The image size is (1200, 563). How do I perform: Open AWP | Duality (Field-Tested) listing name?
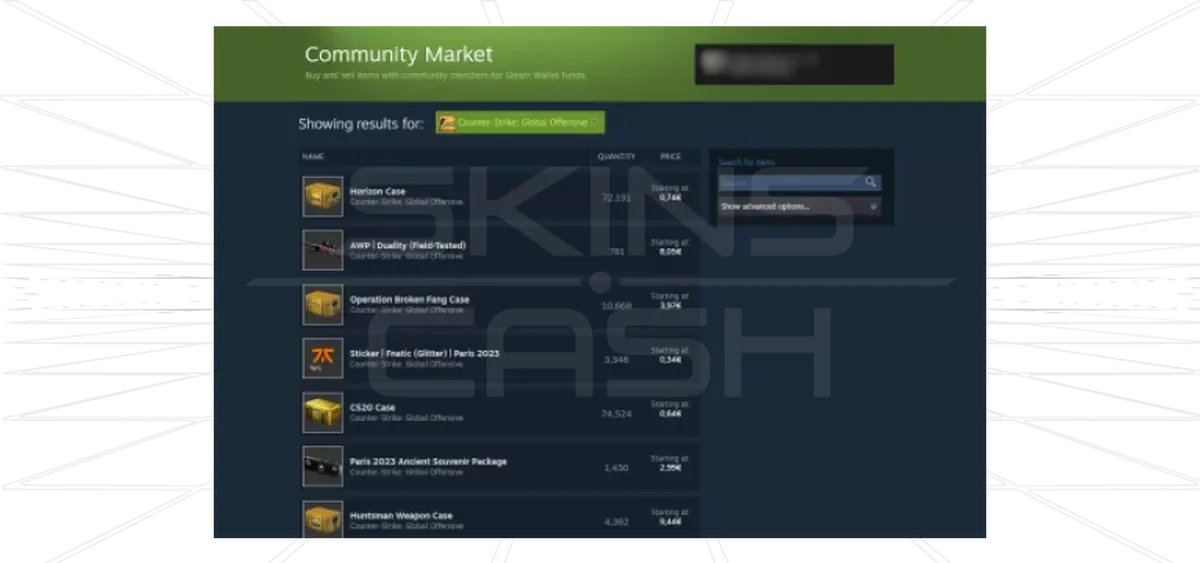407,245
